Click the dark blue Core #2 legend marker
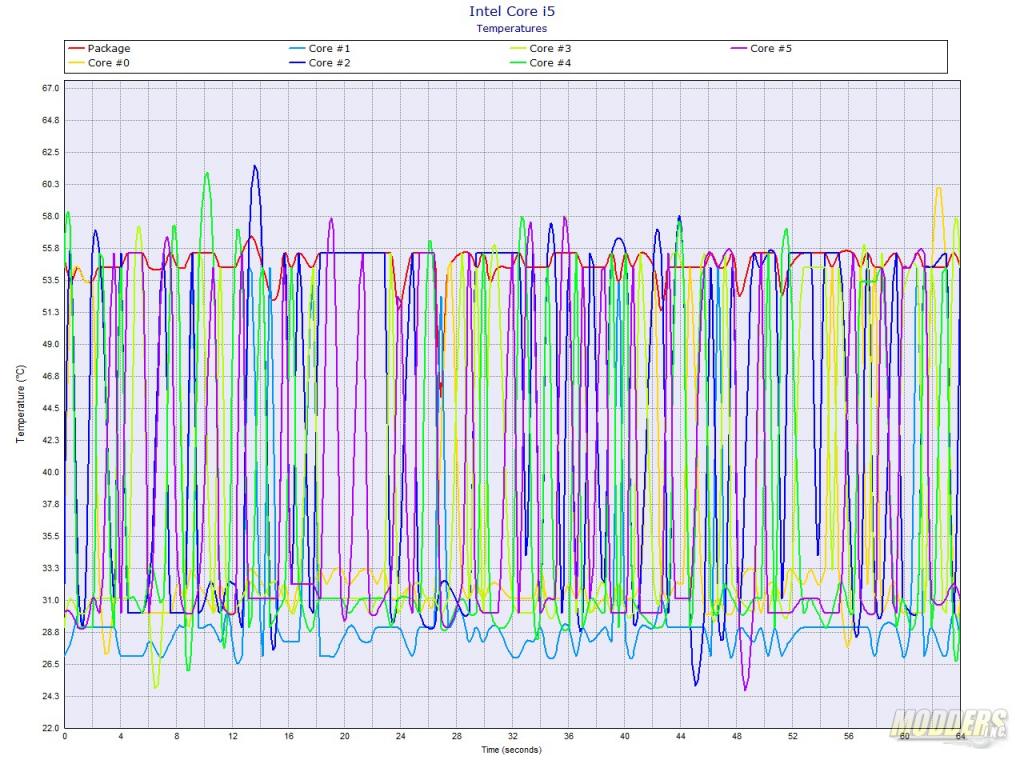 click(297, 63)
